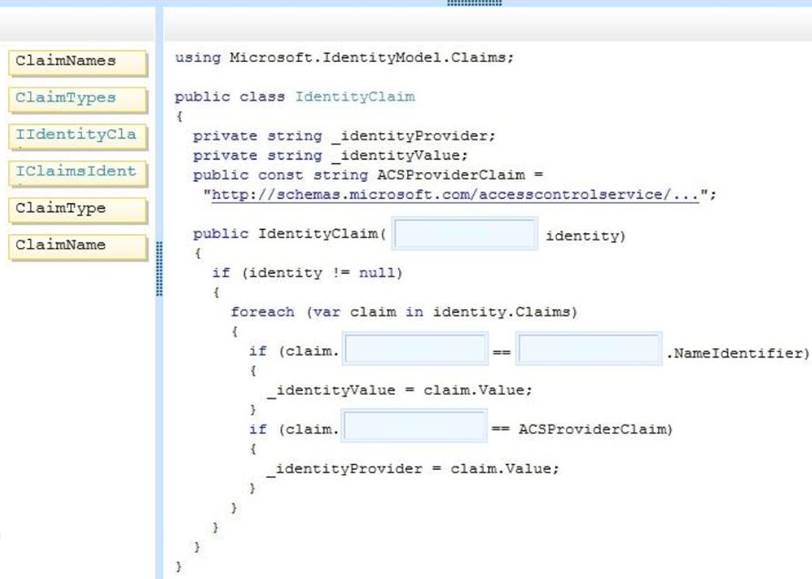Open the schemas.microsoft.com accesscontrolservice link

pos(455,195)
